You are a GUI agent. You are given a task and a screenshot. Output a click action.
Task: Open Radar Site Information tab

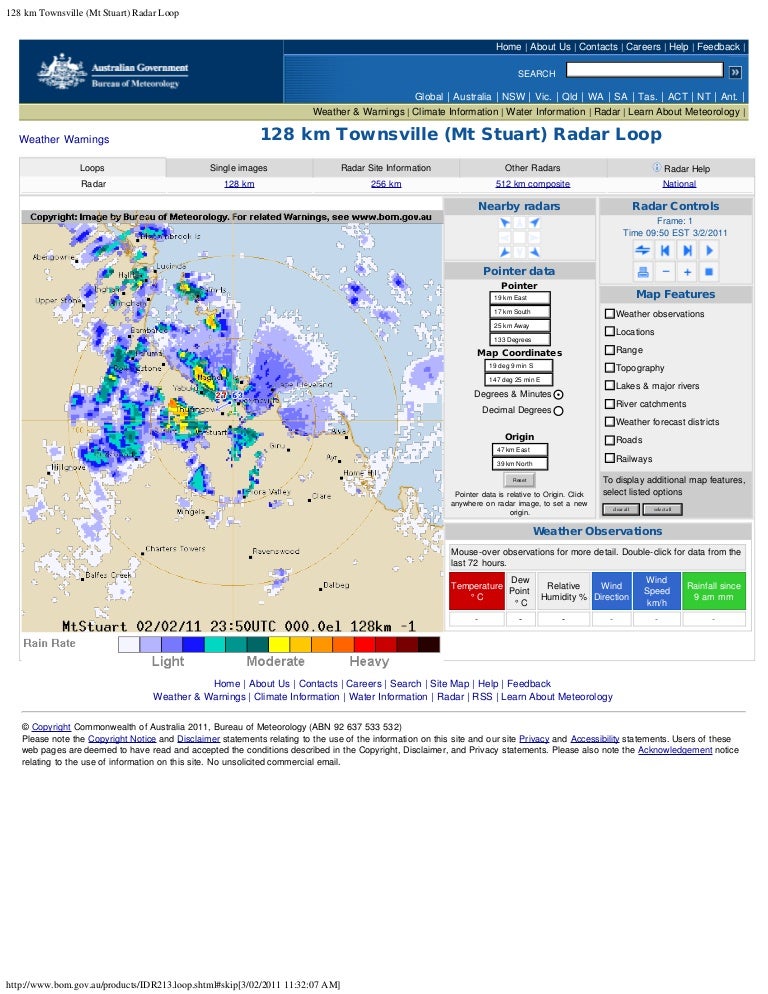click(x=386, y=168)
